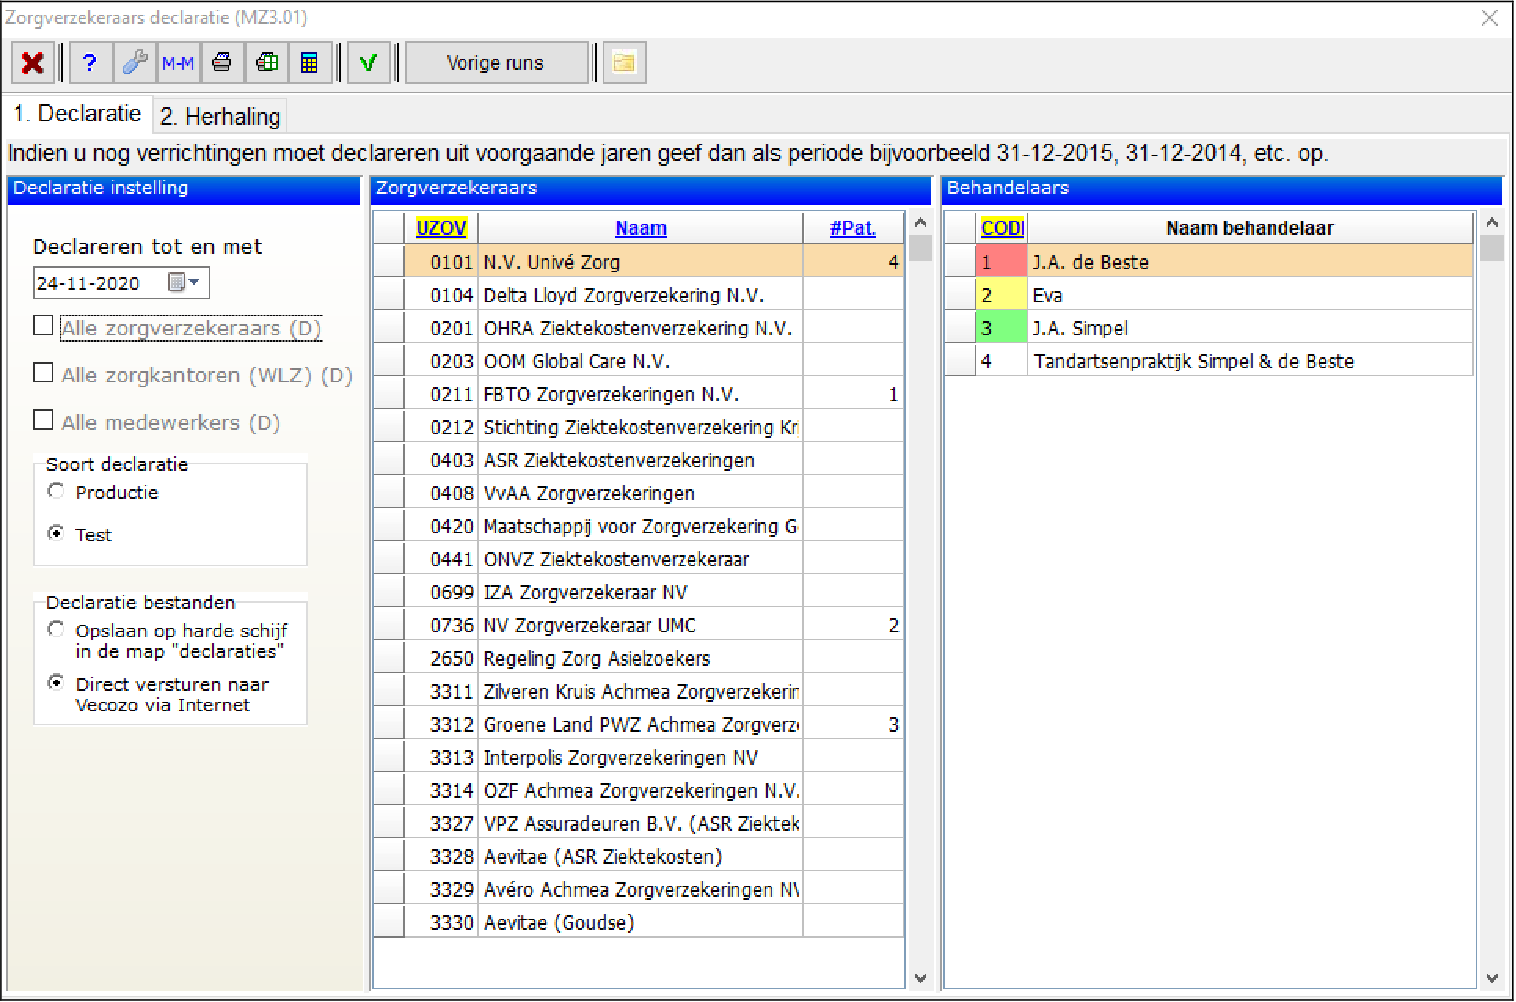Select the Test radio button
This screenshot has width=1516, height=1002.
(x=56, y=533)
